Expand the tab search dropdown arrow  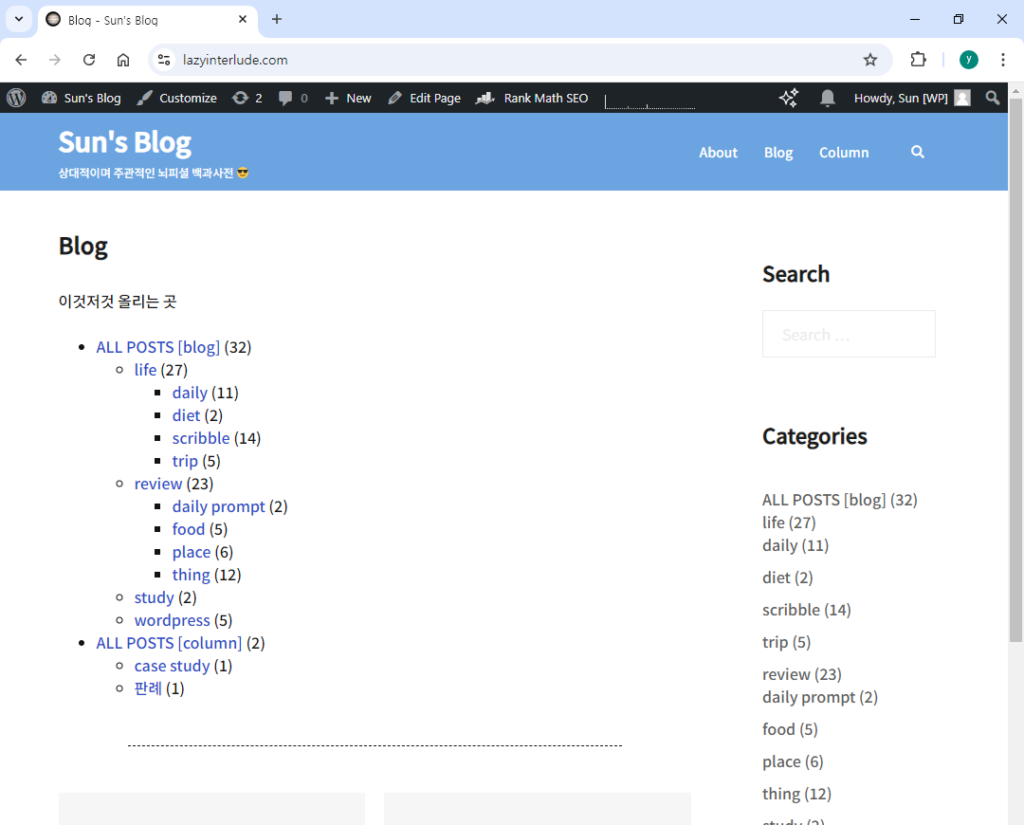18,19
